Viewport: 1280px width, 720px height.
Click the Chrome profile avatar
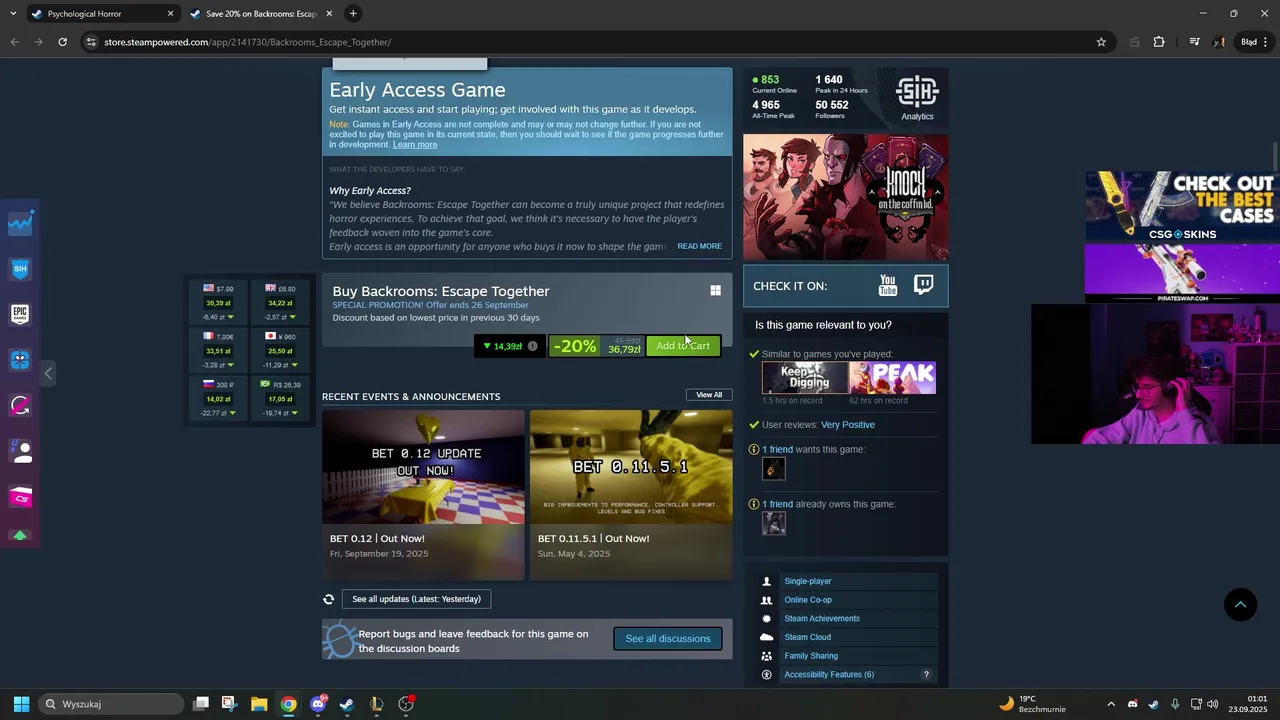1219,42
